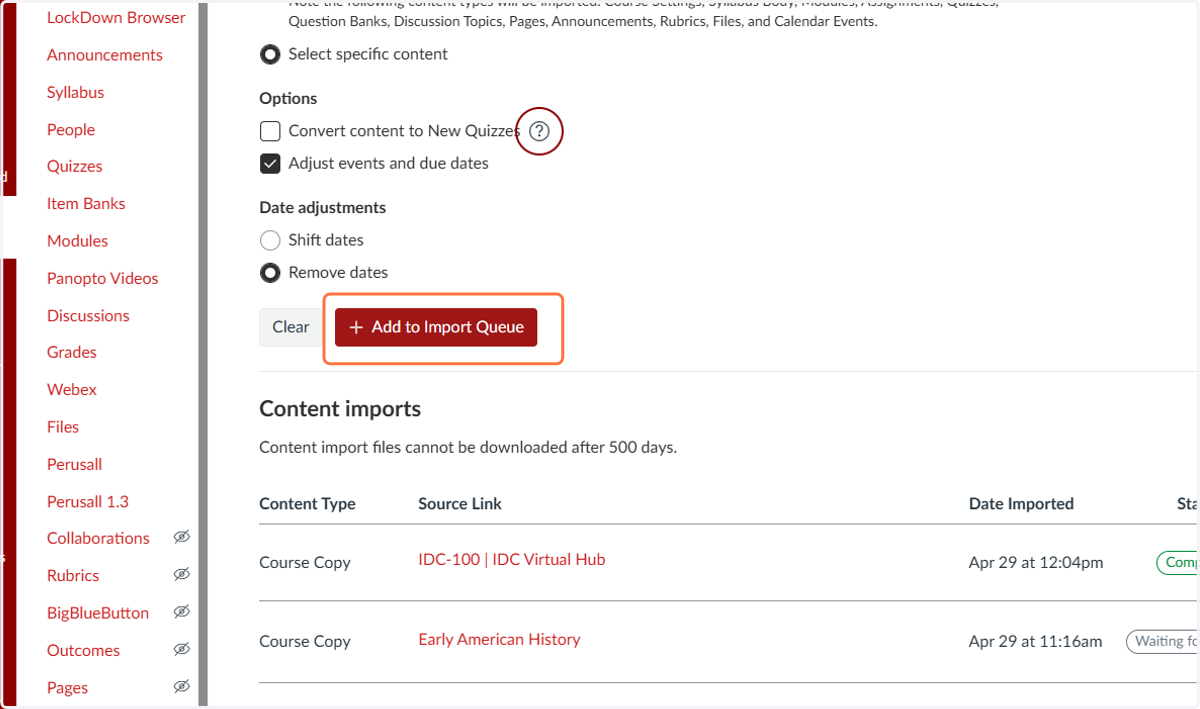Choose the Select specific content radio button
The height and width of the screenshot is (709, 1200).
(x=270, y=54)
